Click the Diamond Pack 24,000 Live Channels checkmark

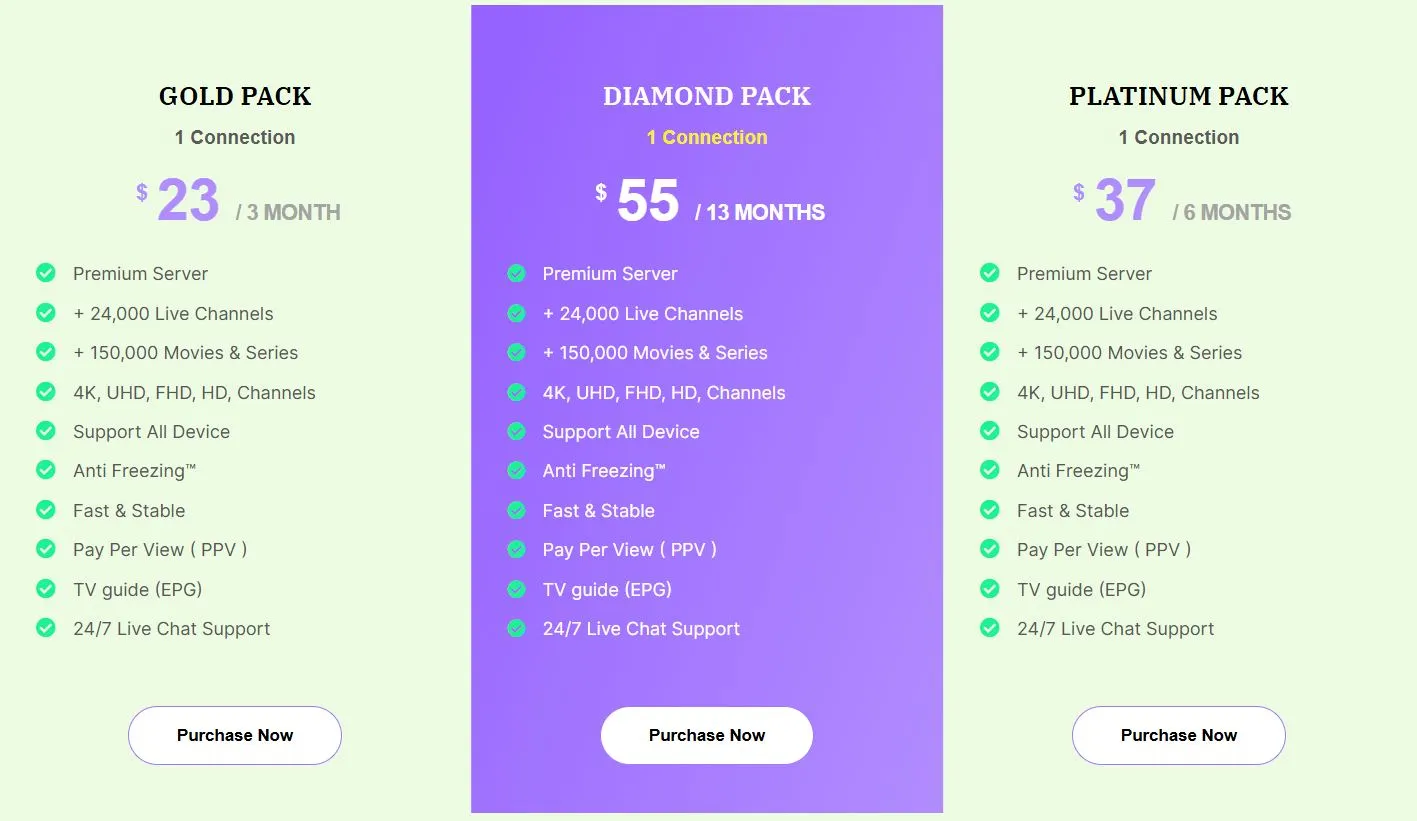(x=516, y=313)
